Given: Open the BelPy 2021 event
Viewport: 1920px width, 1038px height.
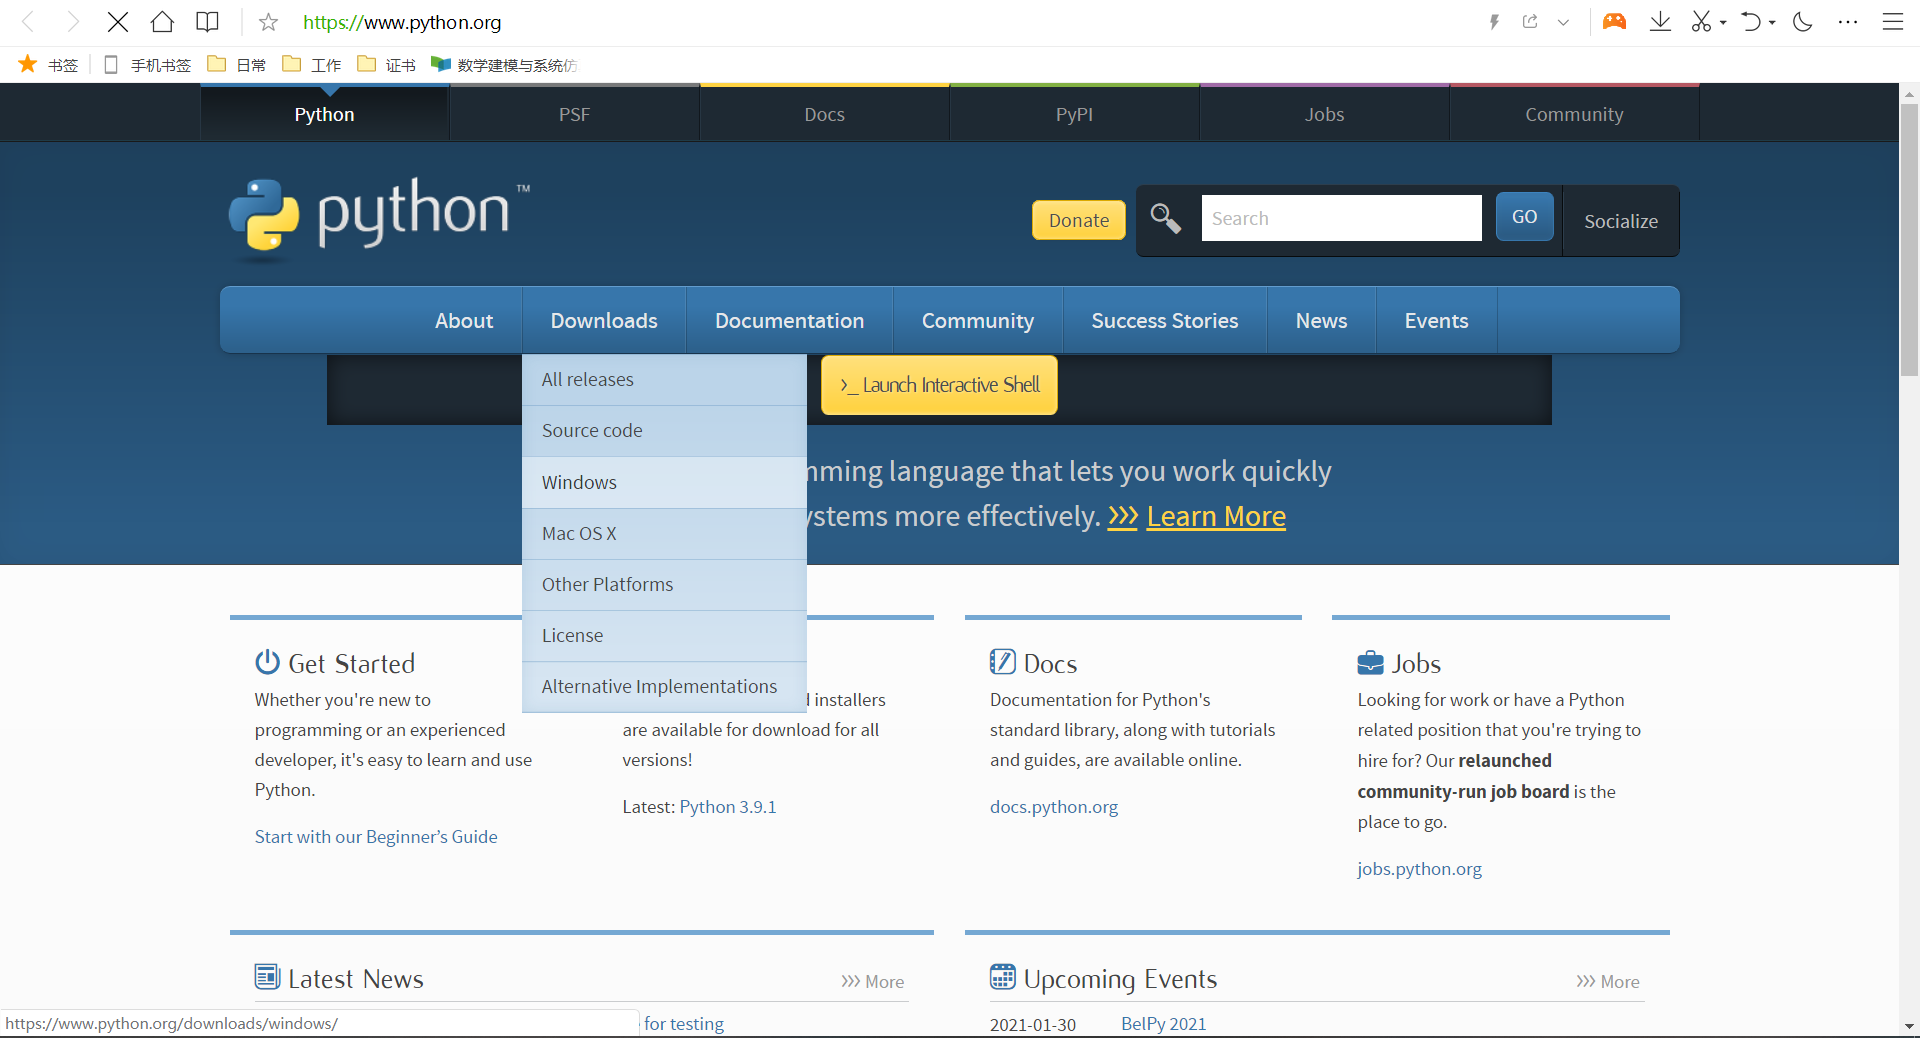Looking at the screenshot, I should click(x=1163, y=1024).
